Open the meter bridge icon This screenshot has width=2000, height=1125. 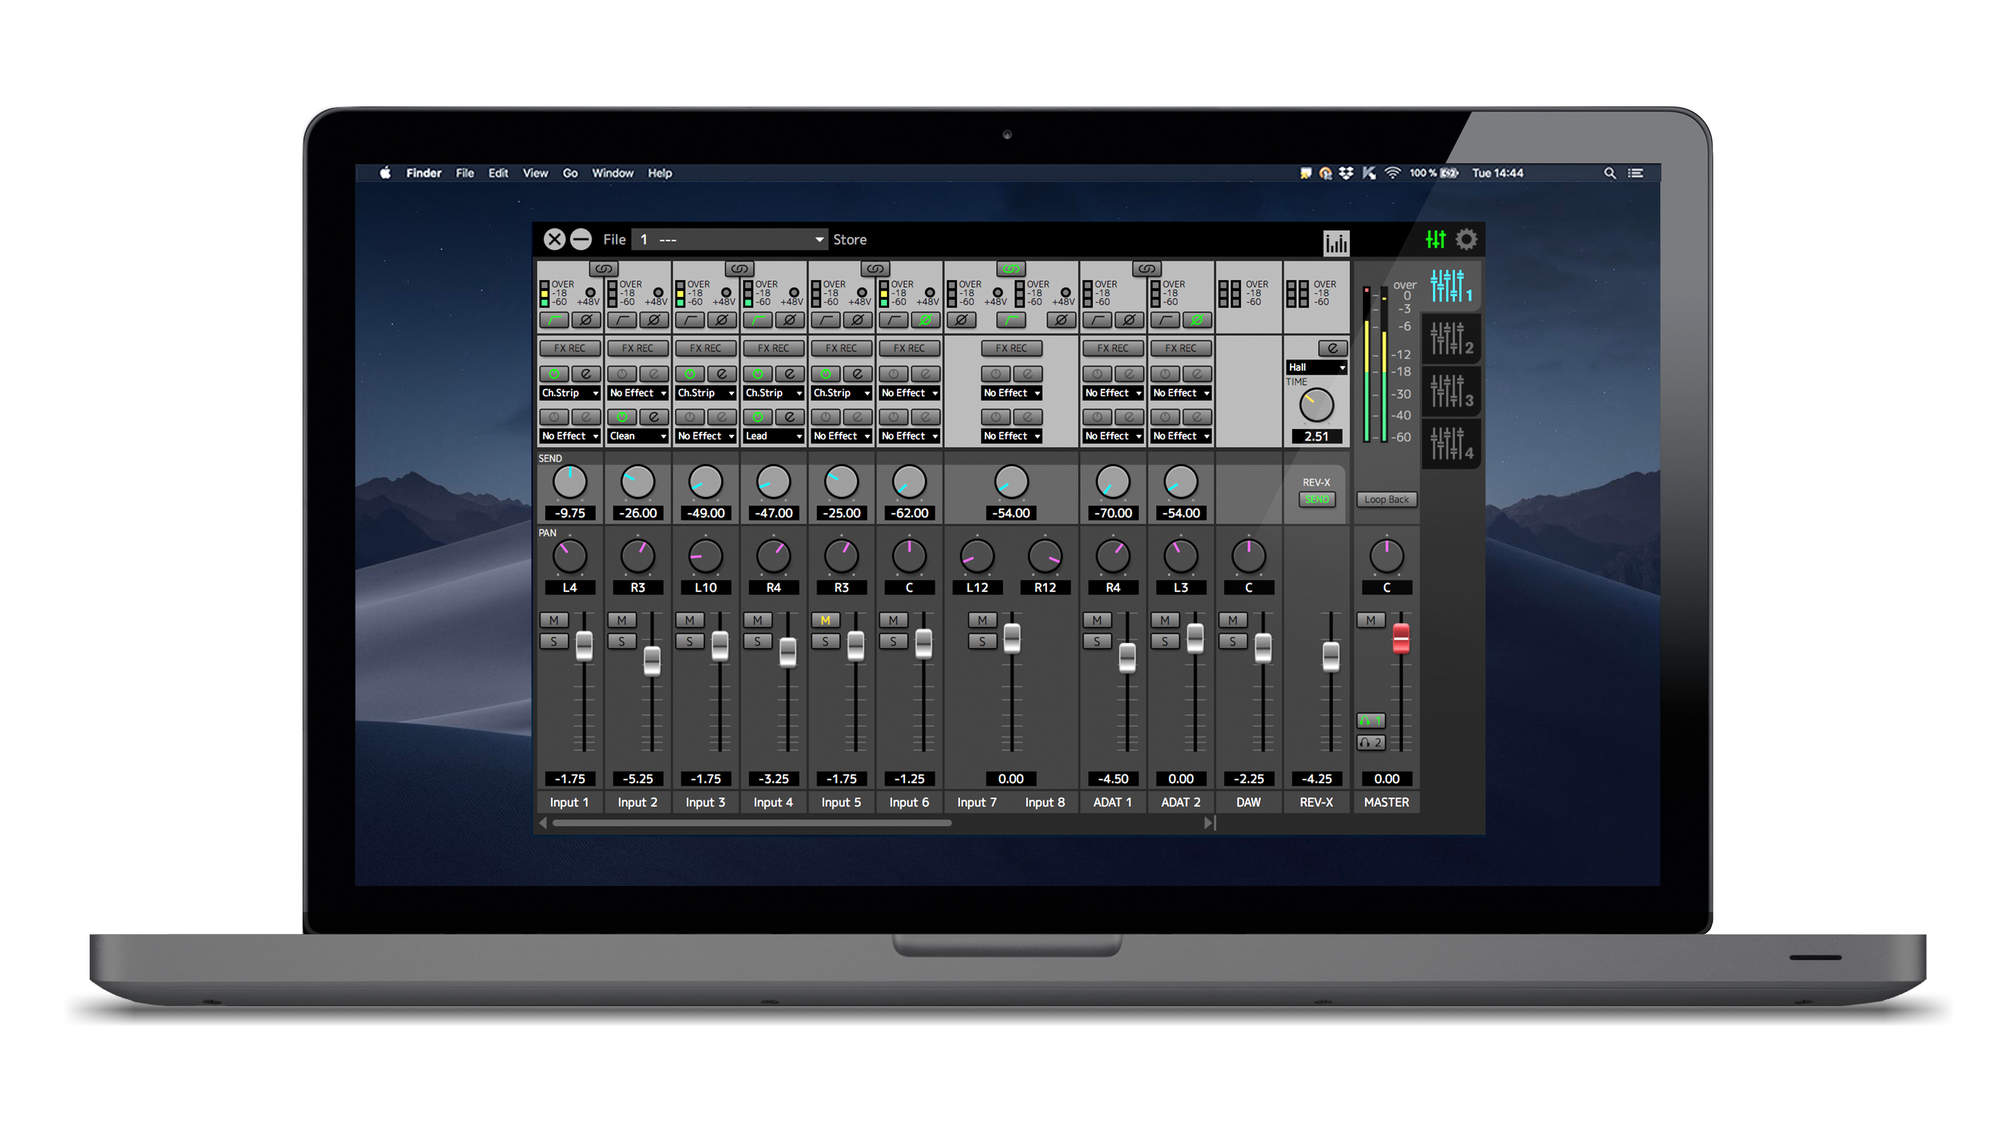click(1335, 242)
